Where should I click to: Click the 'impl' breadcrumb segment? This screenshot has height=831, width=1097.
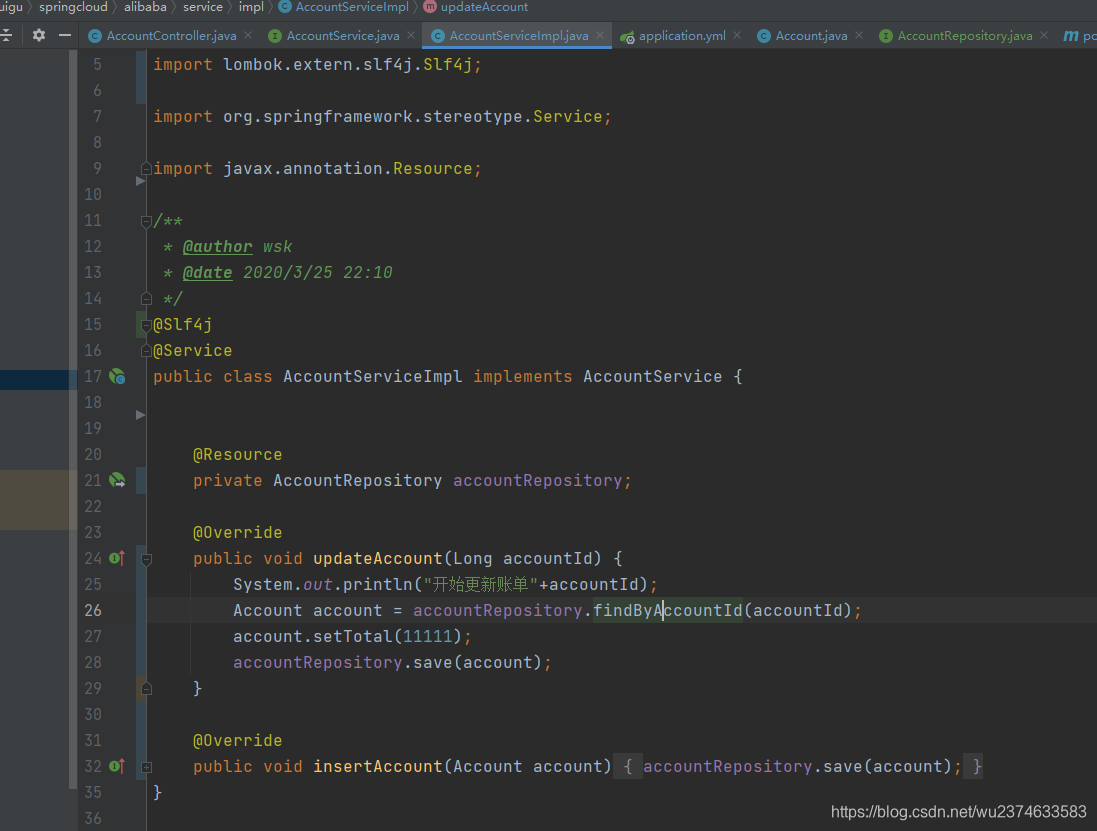pyautogui.click(x=251, y=7)
